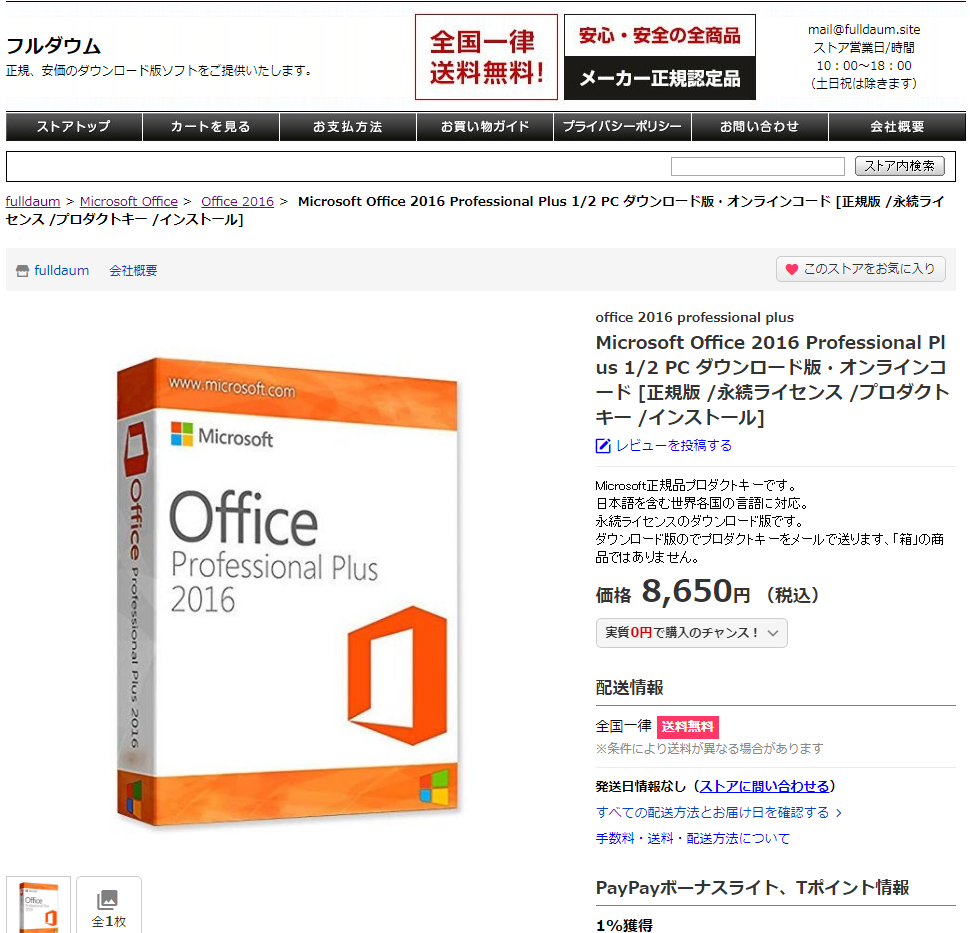
Task: Expand the 実質0円で購入のチャンス dropdown
Action: point(691,633)
